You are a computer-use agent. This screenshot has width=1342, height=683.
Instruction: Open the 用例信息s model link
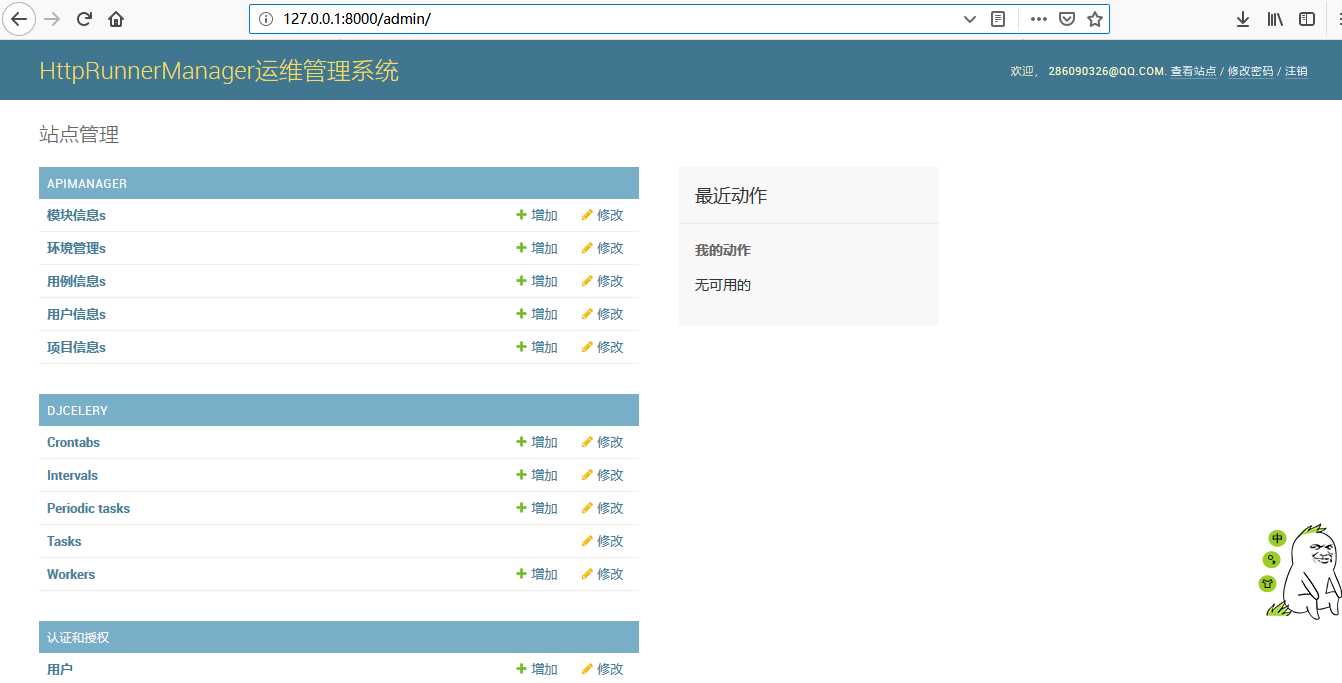[x=76, y=281]
